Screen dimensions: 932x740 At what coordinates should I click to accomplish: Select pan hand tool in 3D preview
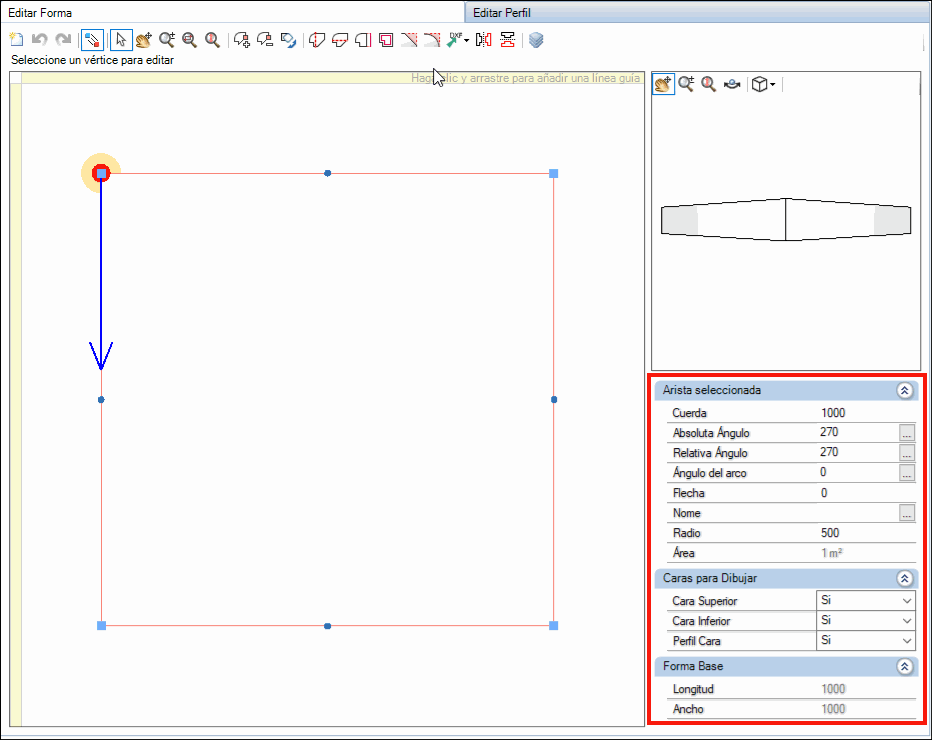click(663, 84)
